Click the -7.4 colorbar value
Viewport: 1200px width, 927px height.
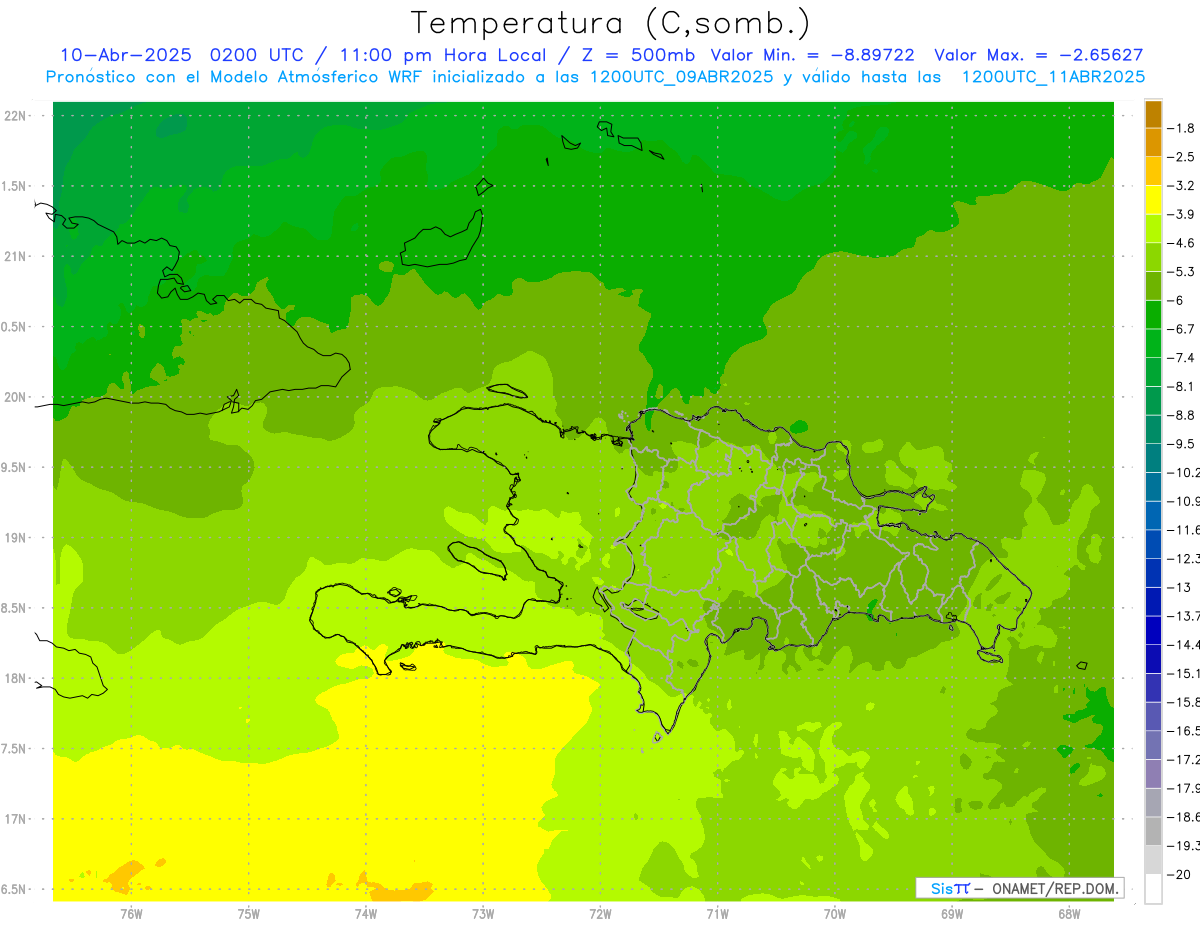1181,358
